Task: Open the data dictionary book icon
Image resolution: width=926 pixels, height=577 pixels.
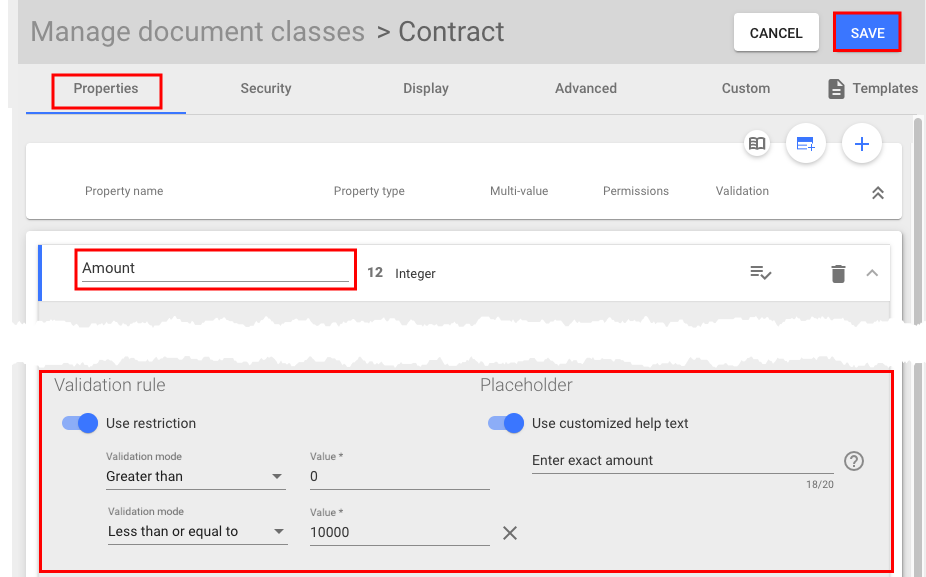Action: pos(757,144)
